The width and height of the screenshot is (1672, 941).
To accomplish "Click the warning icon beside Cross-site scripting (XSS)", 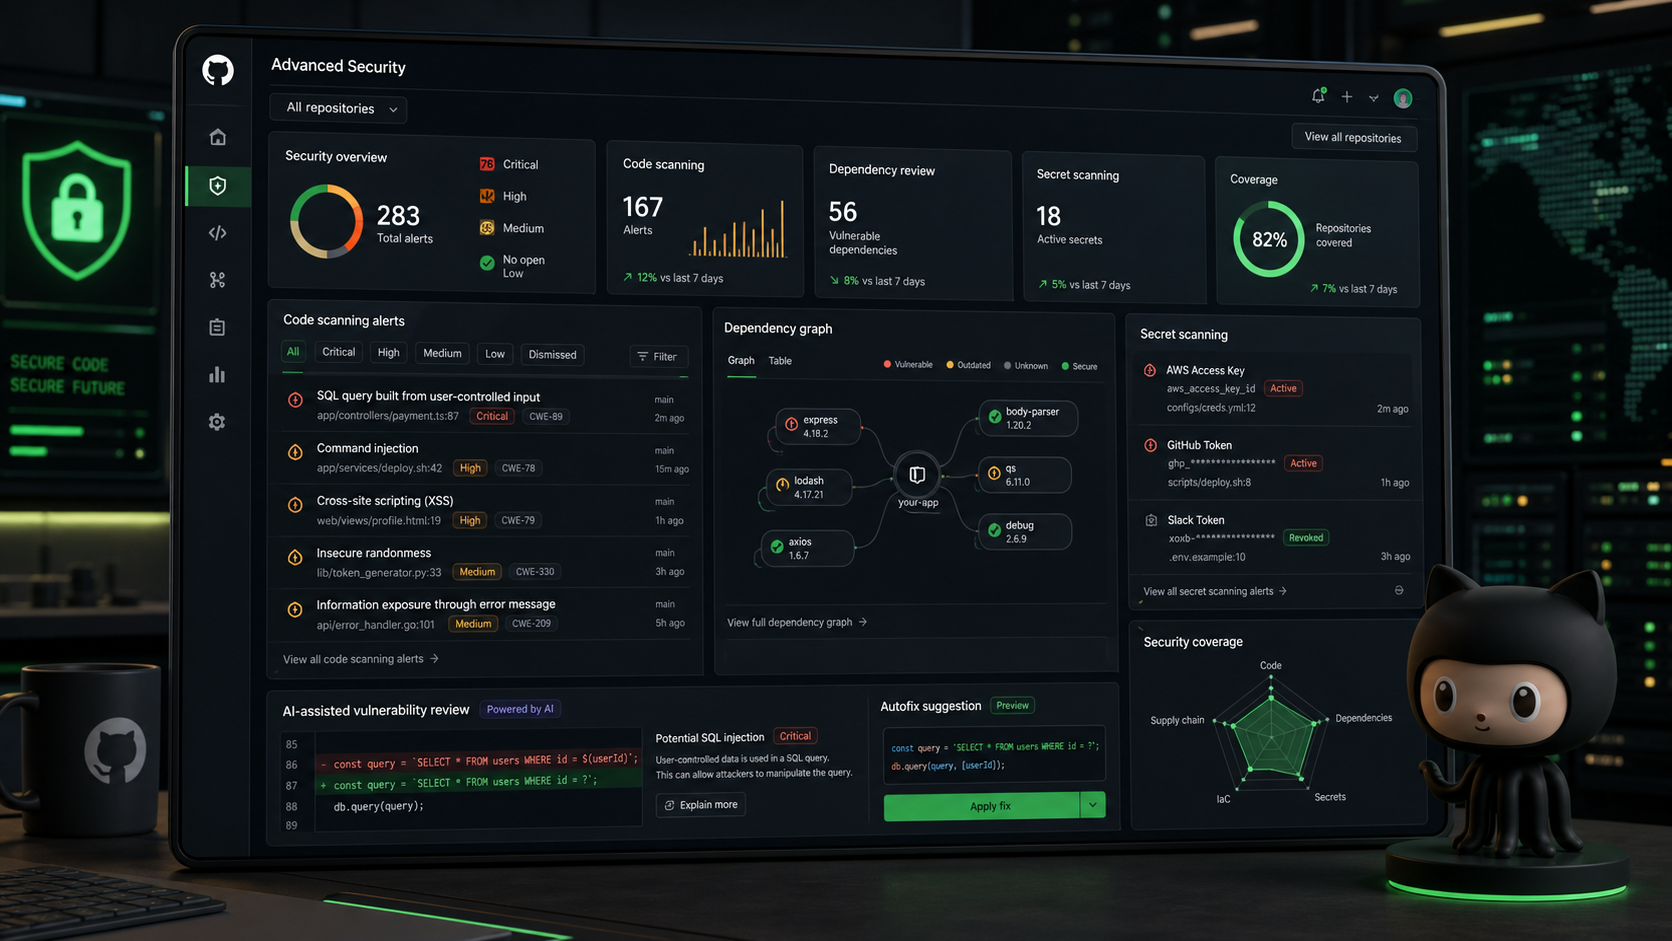I will pos(295,505).
